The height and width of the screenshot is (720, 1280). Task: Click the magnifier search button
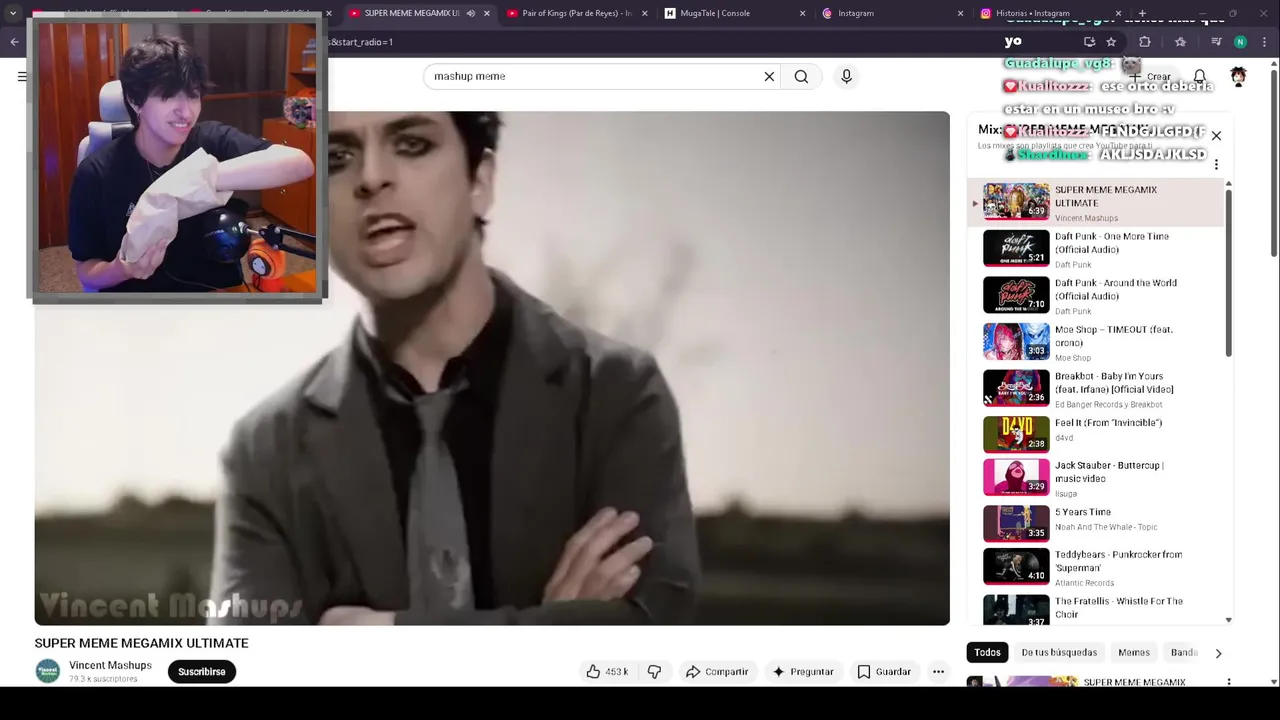click(x=801, y=76)
